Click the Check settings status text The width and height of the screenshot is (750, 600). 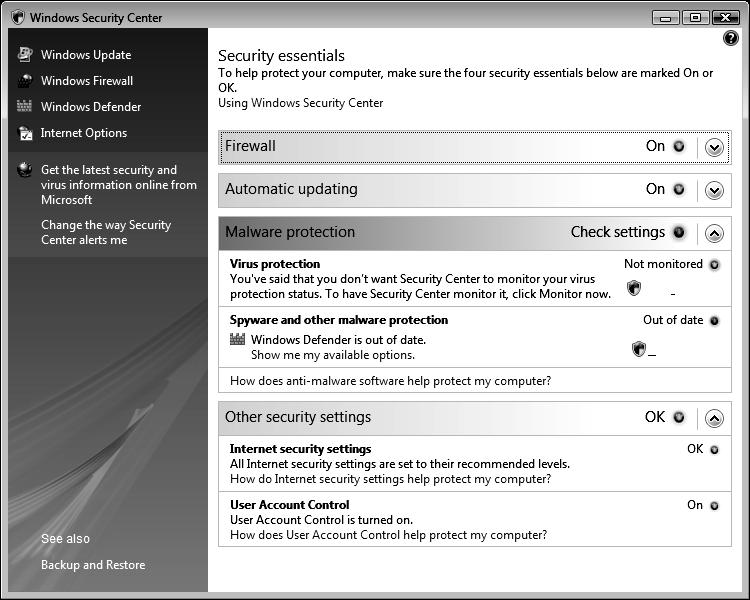coord(618,232)
